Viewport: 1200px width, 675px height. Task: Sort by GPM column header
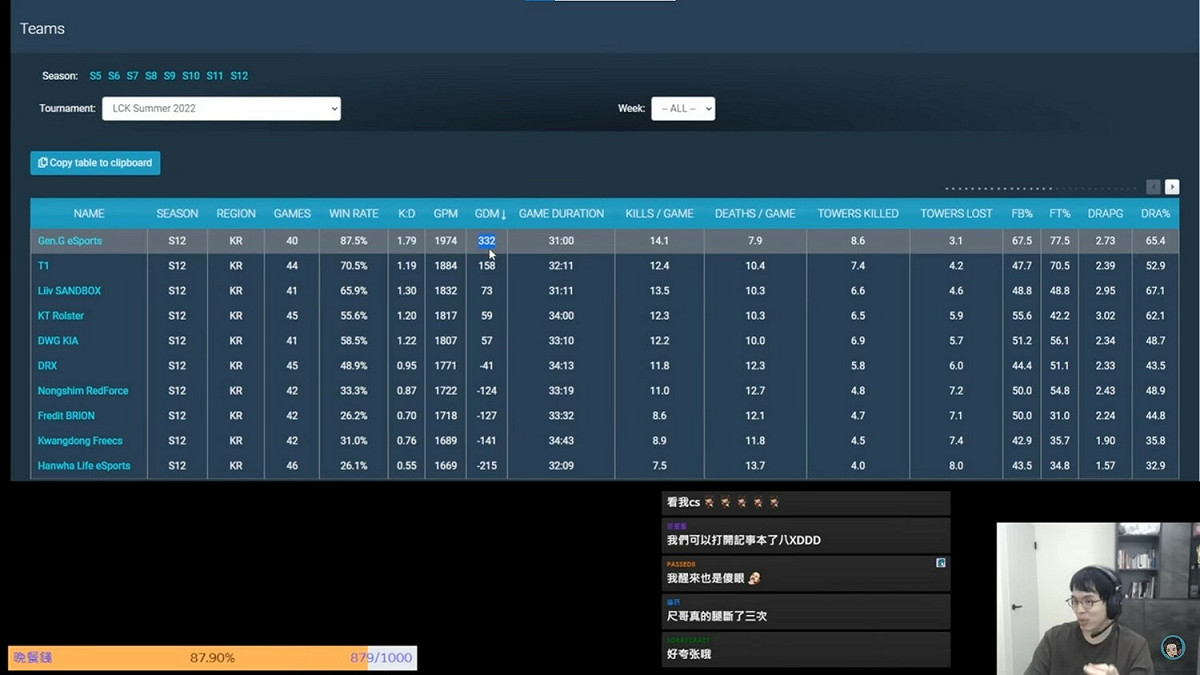coord(446,214)
